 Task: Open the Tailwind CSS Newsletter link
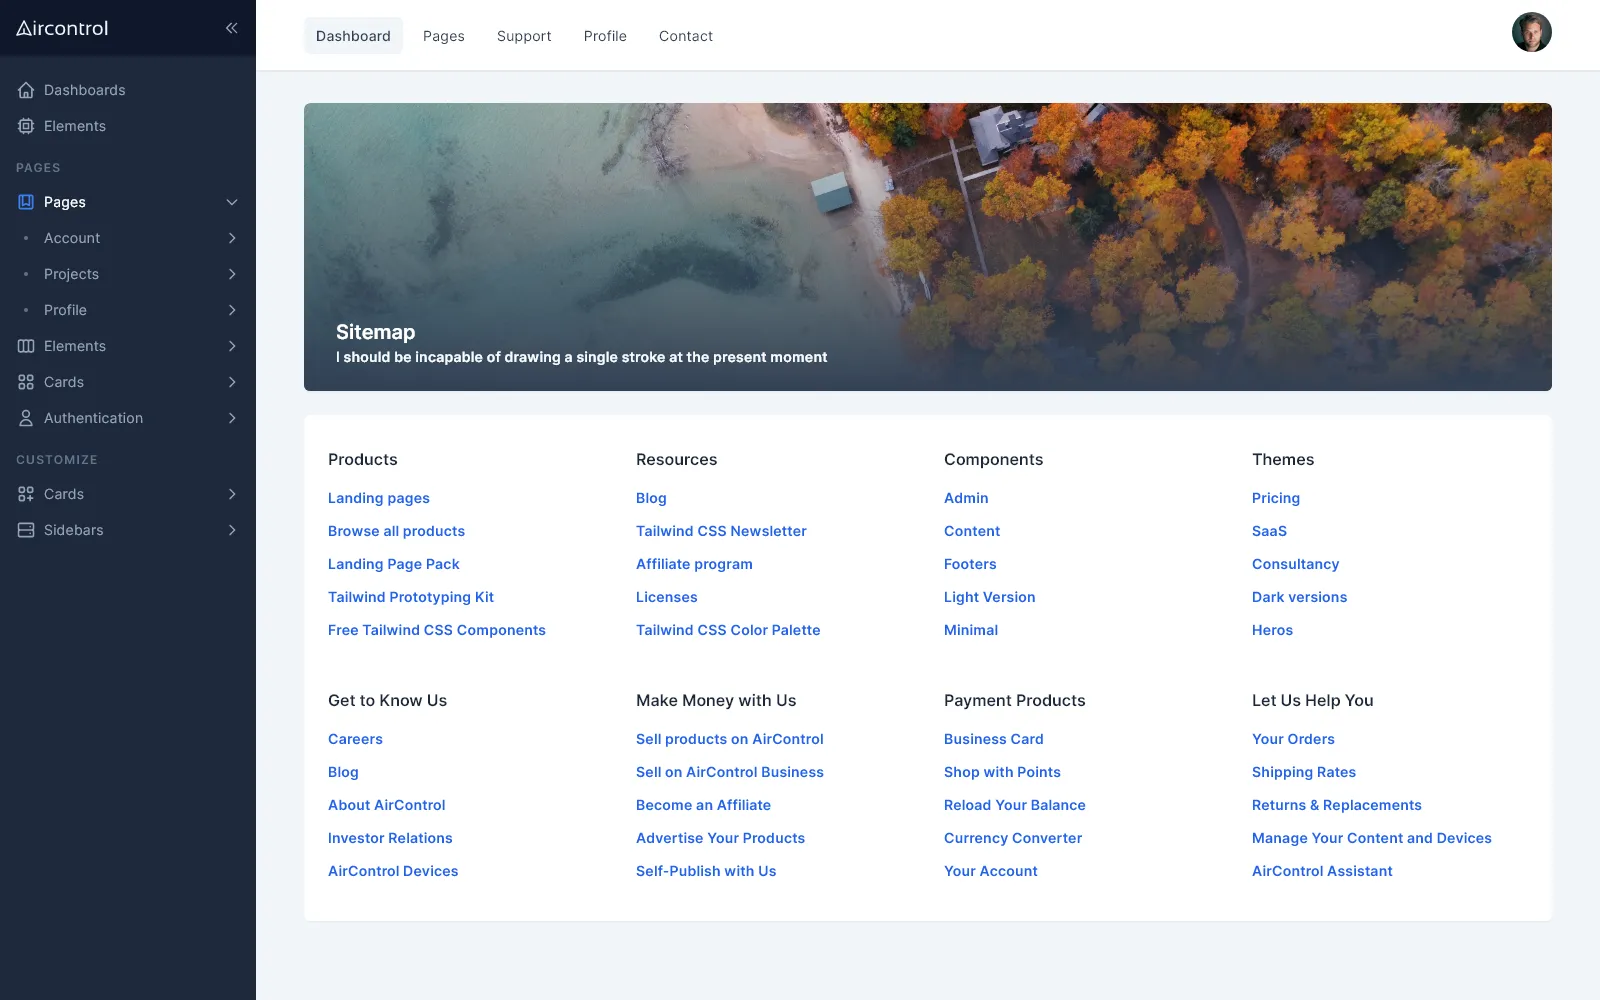pos(721,531)
